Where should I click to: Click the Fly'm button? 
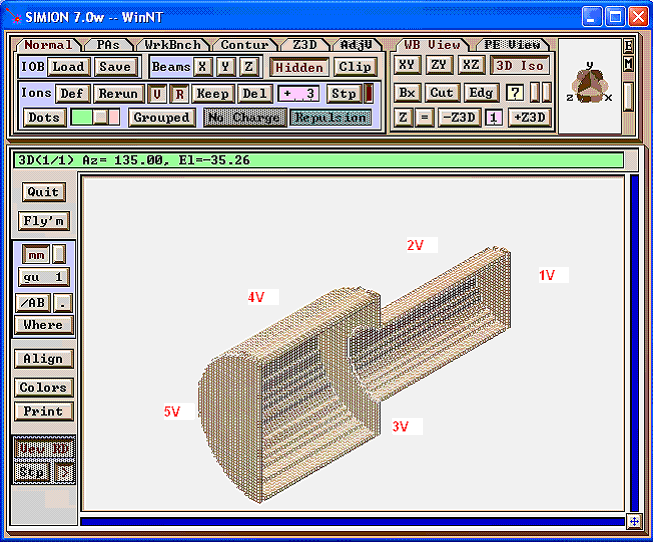(x=44, y=221)
